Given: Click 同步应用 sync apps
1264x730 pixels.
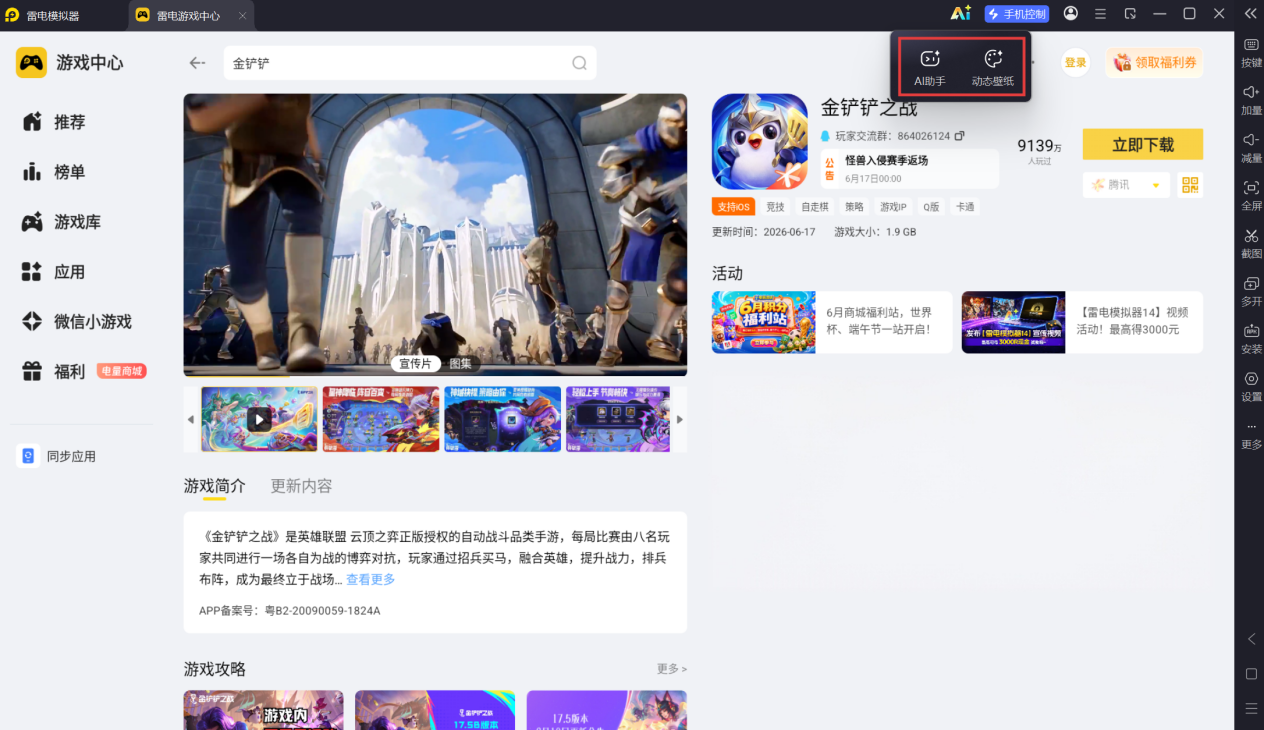Looking at the screenshot, I should point(57,456).
